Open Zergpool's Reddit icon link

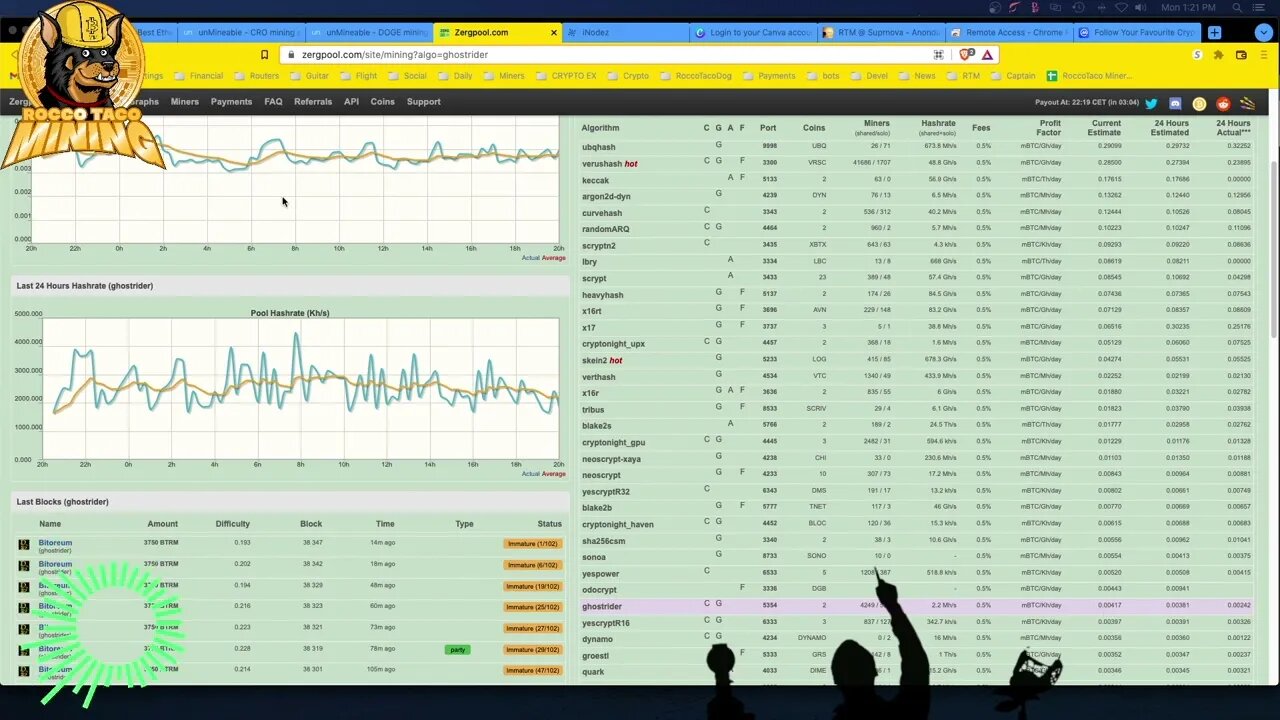1223,103
